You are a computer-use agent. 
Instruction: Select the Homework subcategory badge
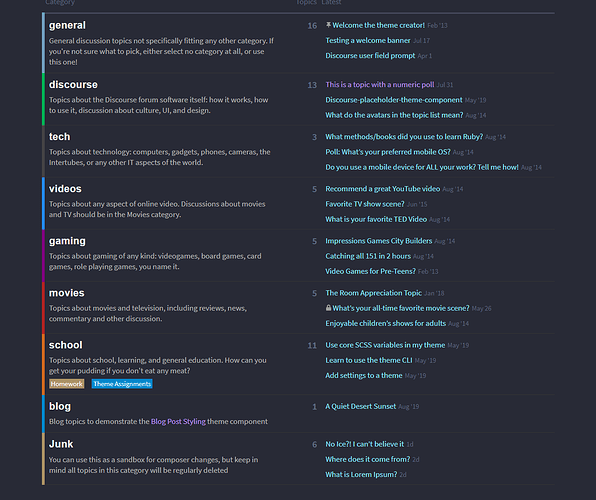67,384
